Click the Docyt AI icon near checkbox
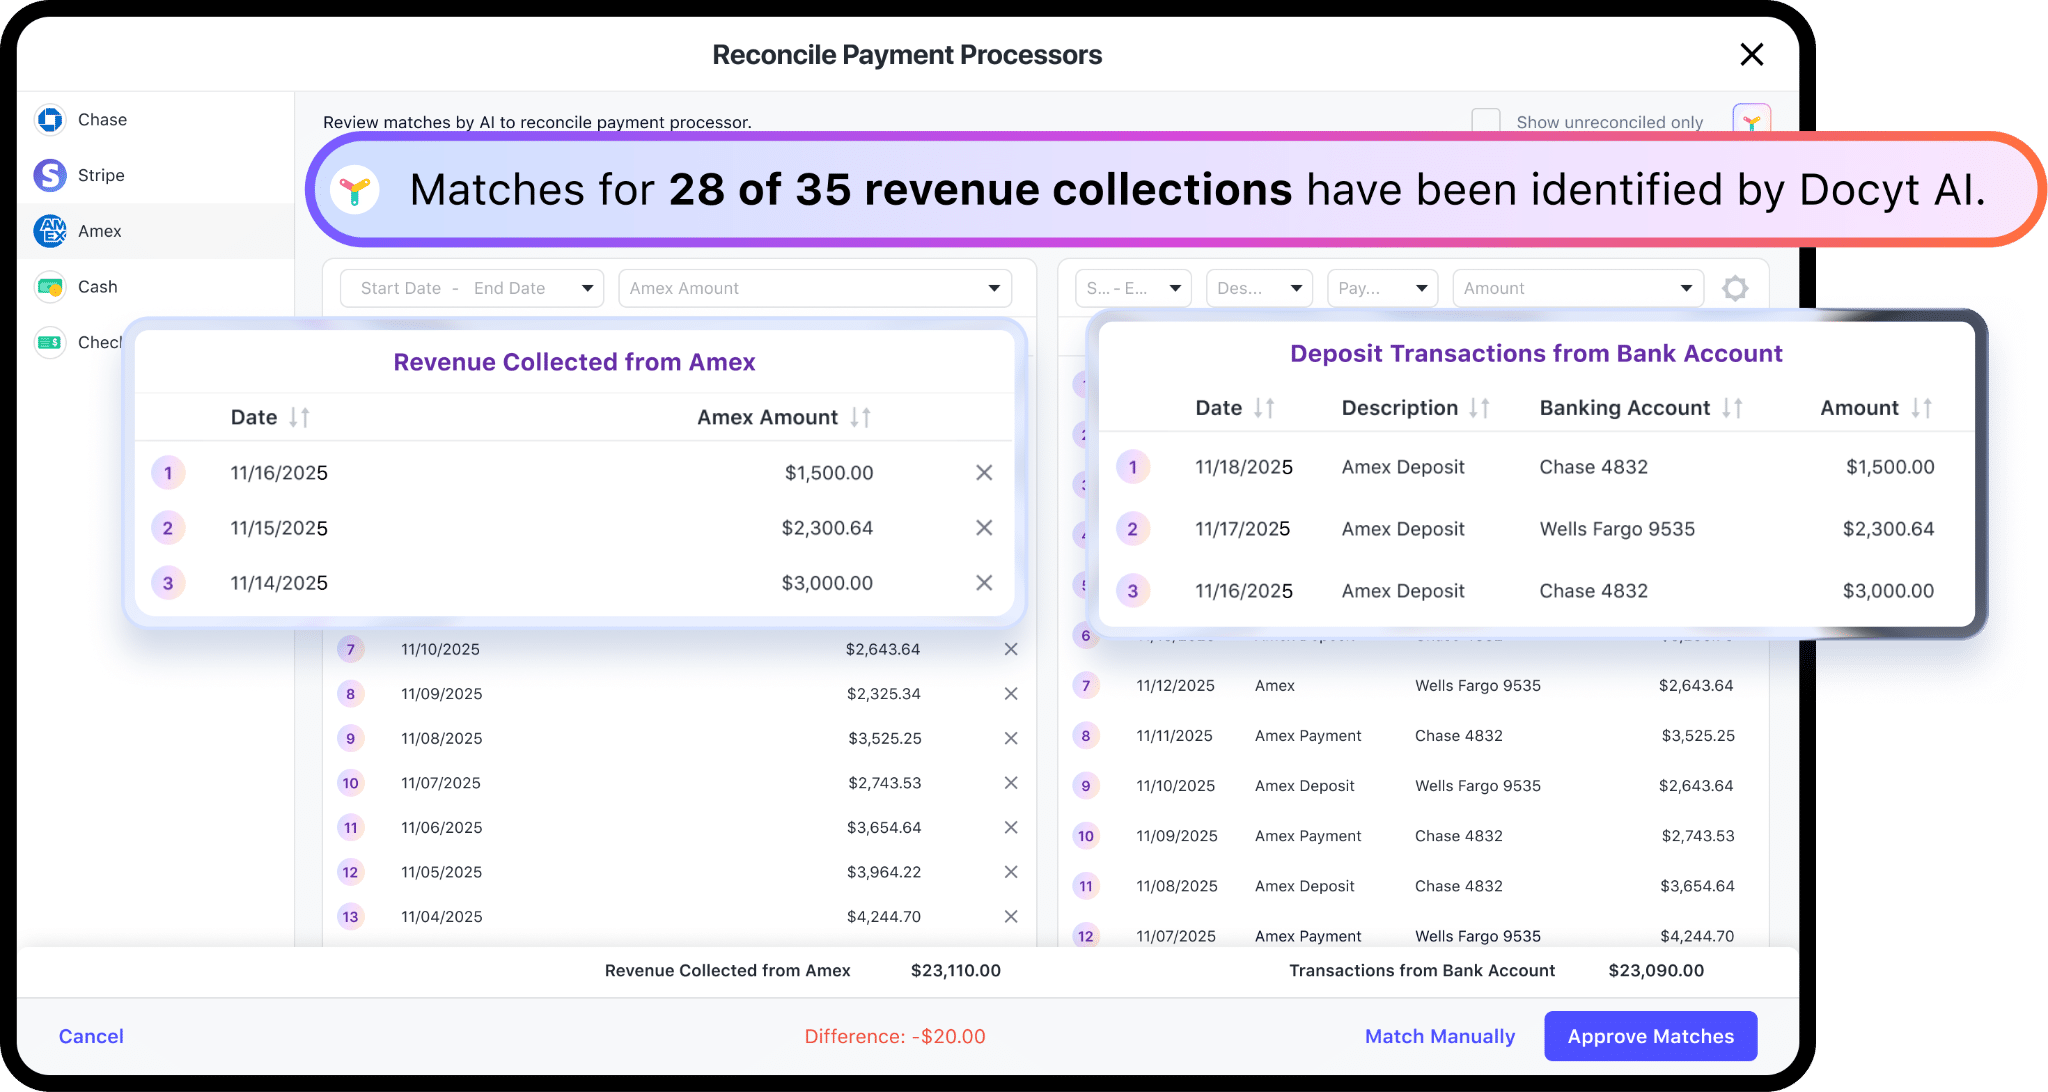This screenshot has height=1092, width=2048. point(1751,121)
